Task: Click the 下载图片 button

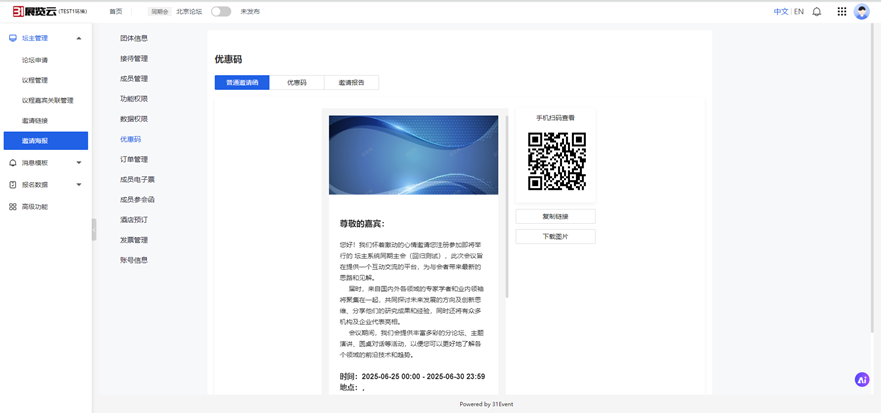Action: click(555, 237)
